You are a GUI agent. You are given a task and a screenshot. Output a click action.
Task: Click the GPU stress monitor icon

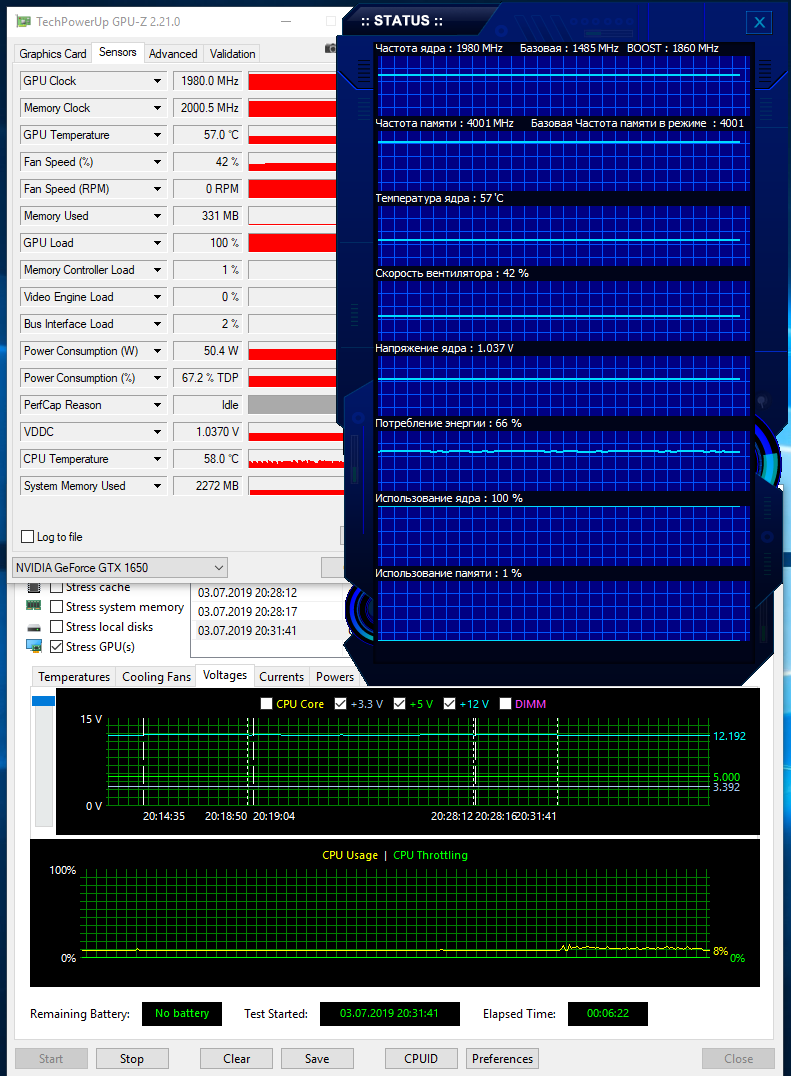pos(34,647)
